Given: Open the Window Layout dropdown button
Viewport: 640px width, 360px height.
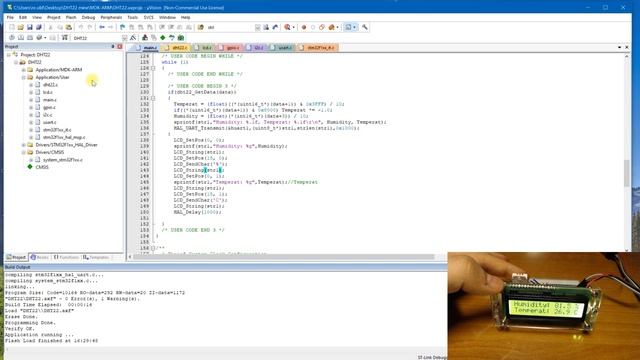Looking at the screenshot, I should (x=351, y=27).
